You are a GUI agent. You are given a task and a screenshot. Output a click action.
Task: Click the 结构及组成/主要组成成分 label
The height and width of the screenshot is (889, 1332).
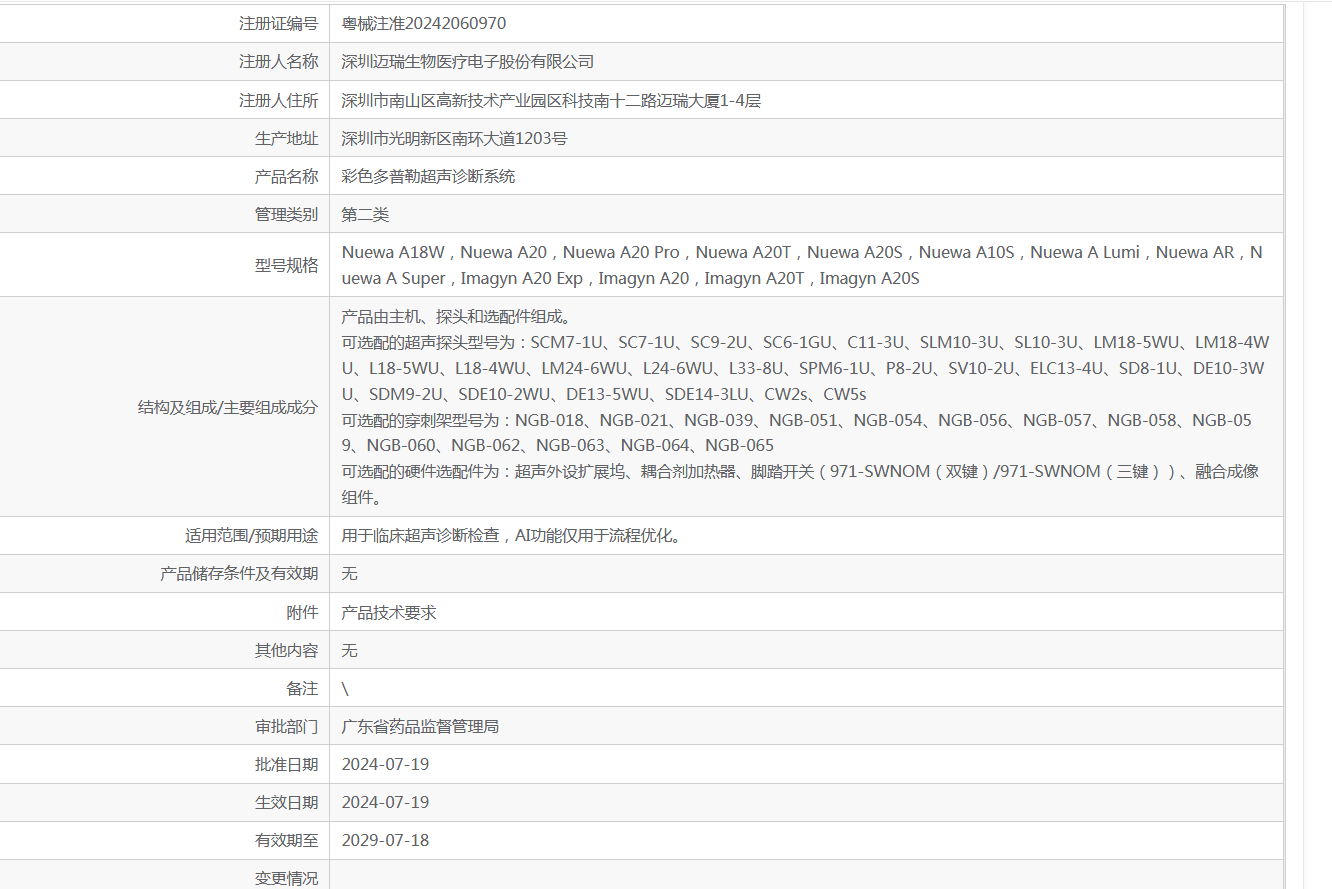tap(228, 407)
